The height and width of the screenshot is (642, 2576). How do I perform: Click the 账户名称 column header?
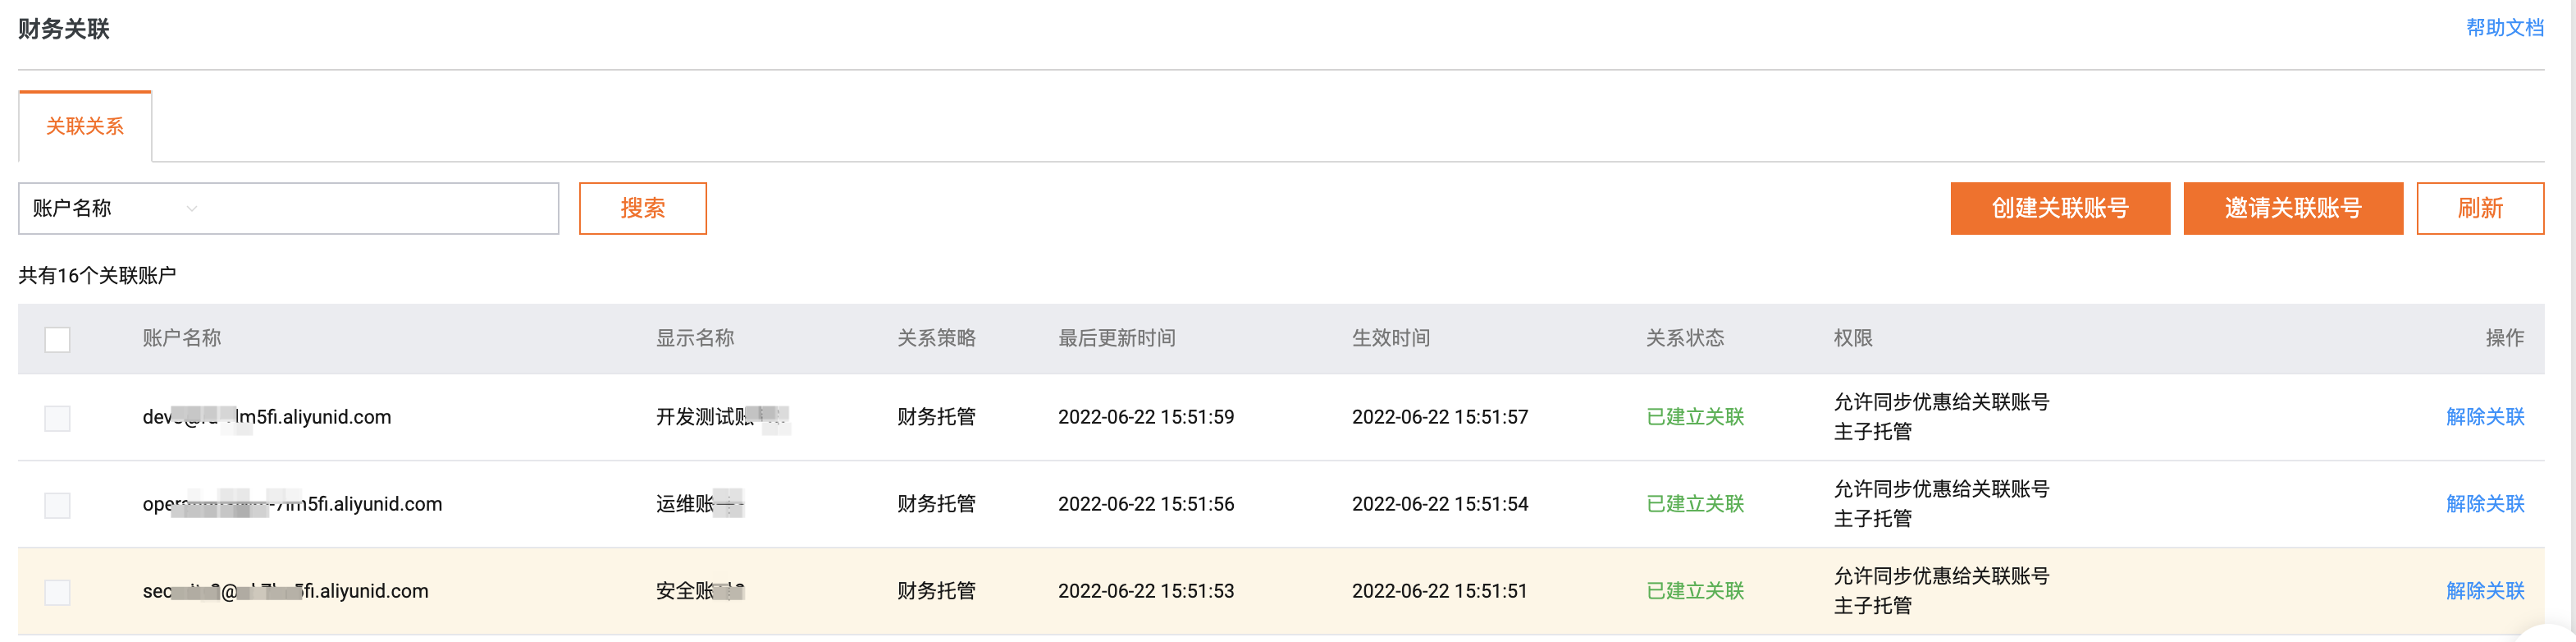tap(182, 338)
